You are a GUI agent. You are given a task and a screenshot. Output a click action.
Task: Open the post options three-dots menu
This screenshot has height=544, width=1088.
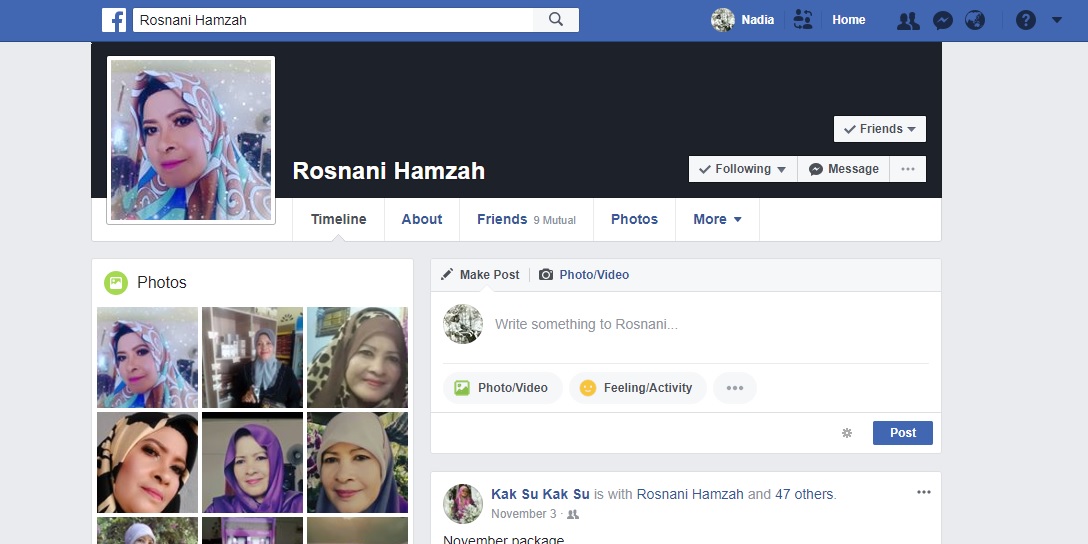coord(924,493)
